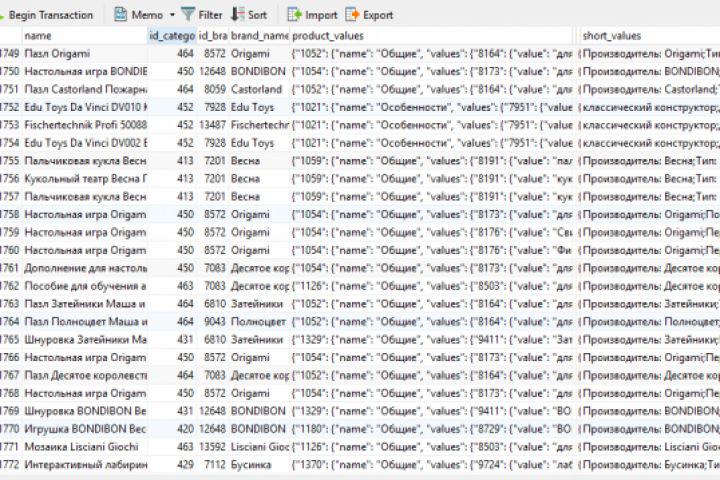Click the Memo button label
This screenshot has width=720, height=480.
pyautogui.click(x=147, y=15)
